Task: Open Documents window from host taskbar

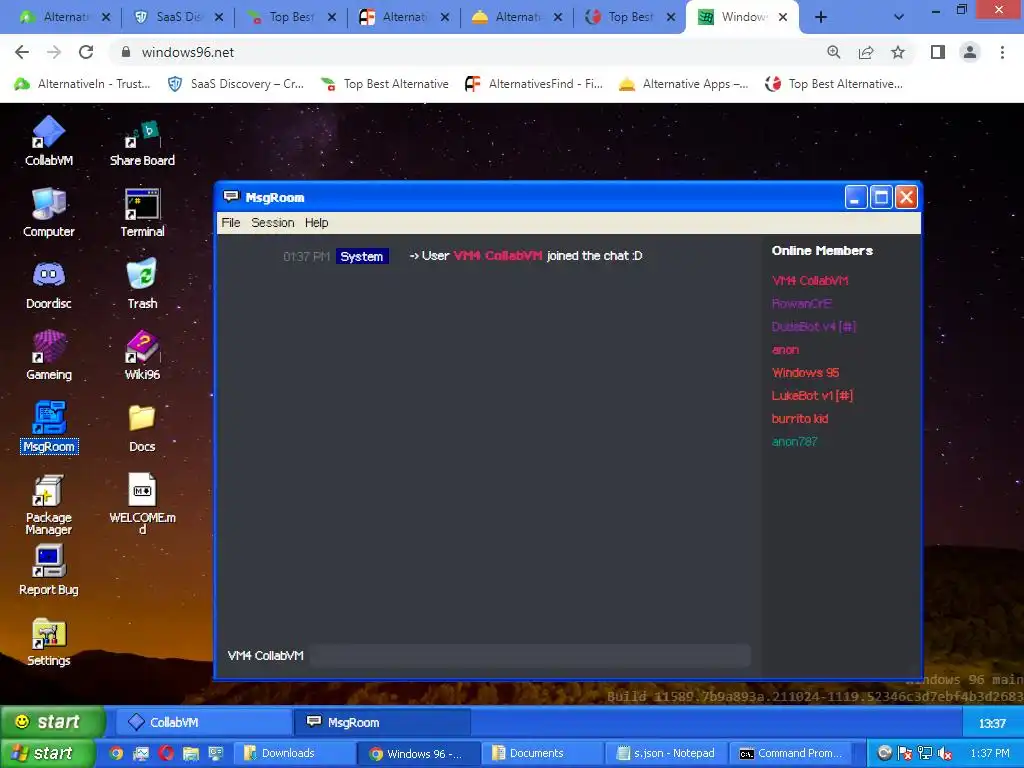Action: 542,753
